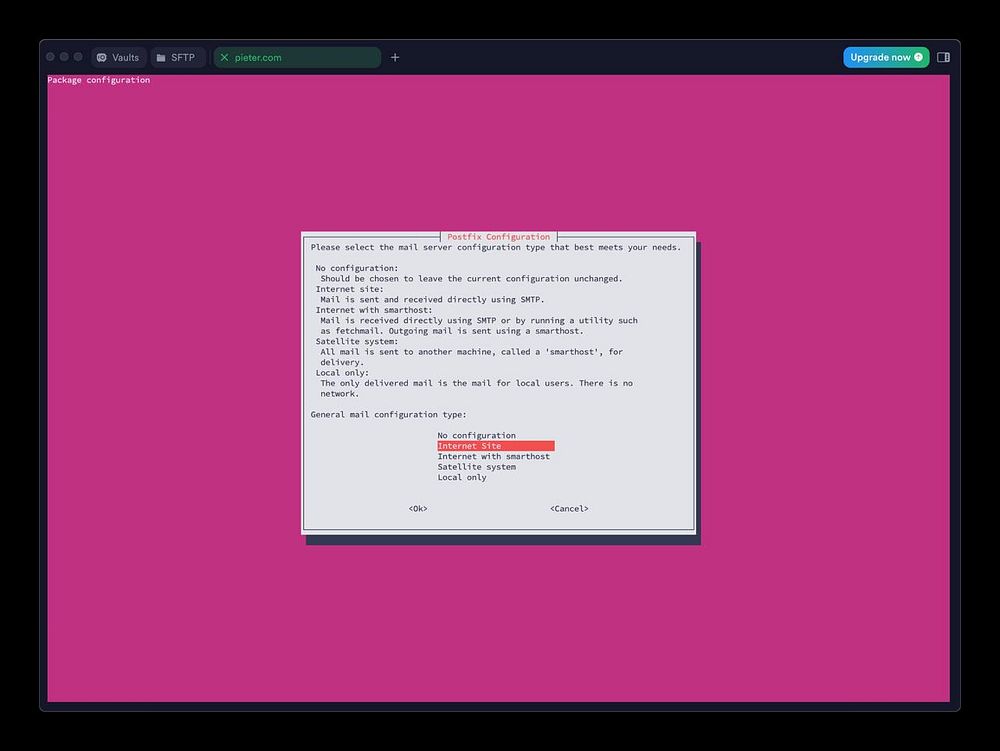The image size is (1000, 751).
Task: Close the pieter.com tab with X icon
Action: click(x=224, y=57)
